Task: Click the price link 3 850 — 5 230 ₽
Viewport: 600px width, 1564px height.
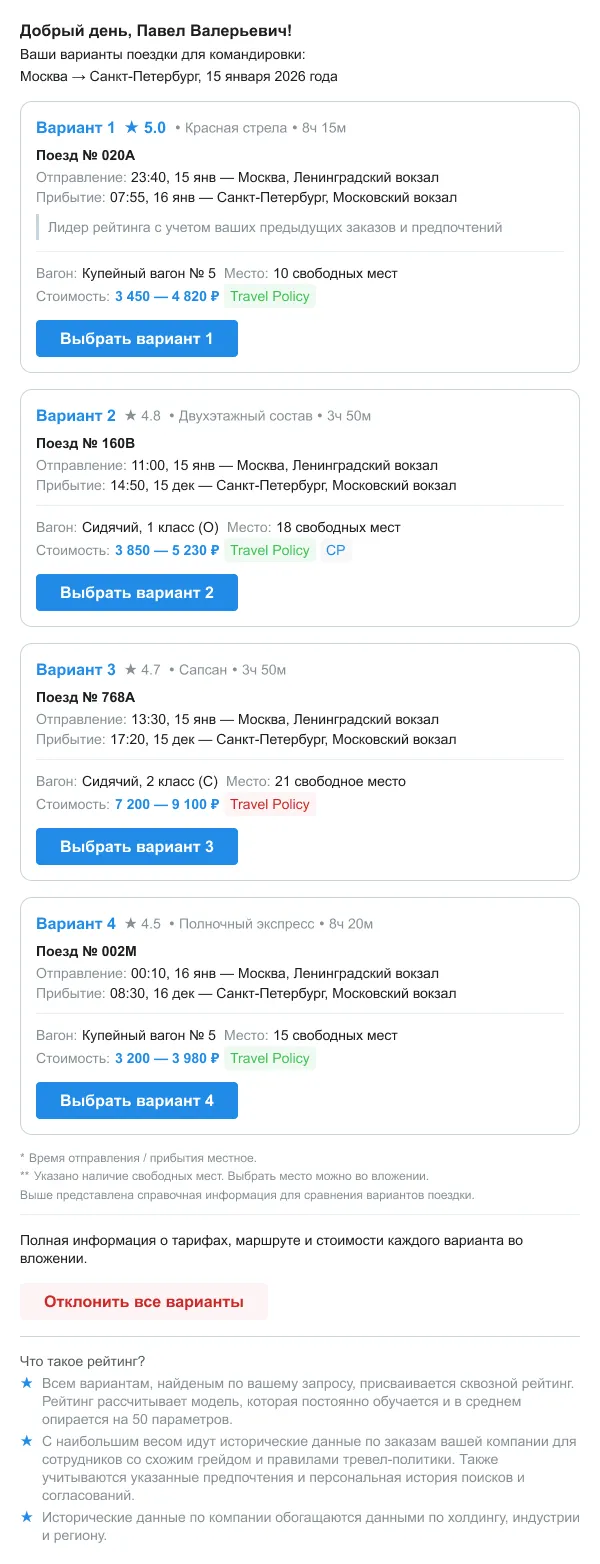Action: coord(165,549)
